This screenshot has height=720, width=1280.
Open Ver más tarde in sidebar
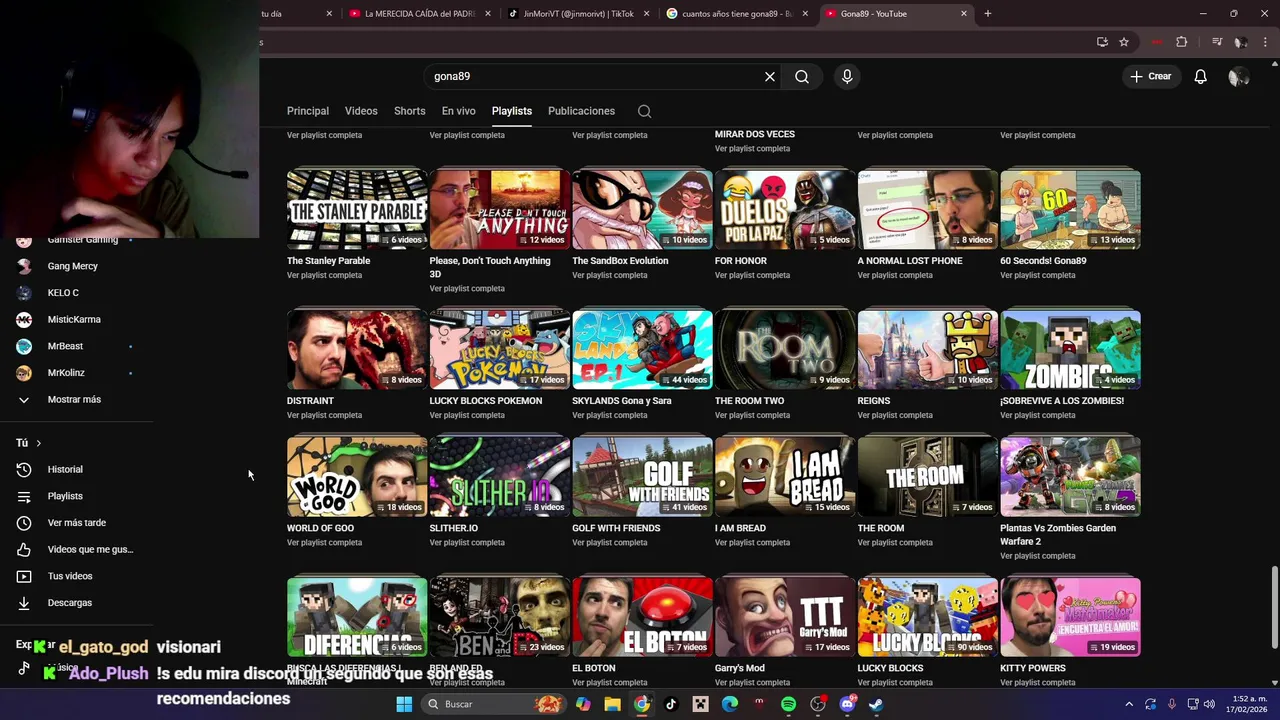[76, 522]
